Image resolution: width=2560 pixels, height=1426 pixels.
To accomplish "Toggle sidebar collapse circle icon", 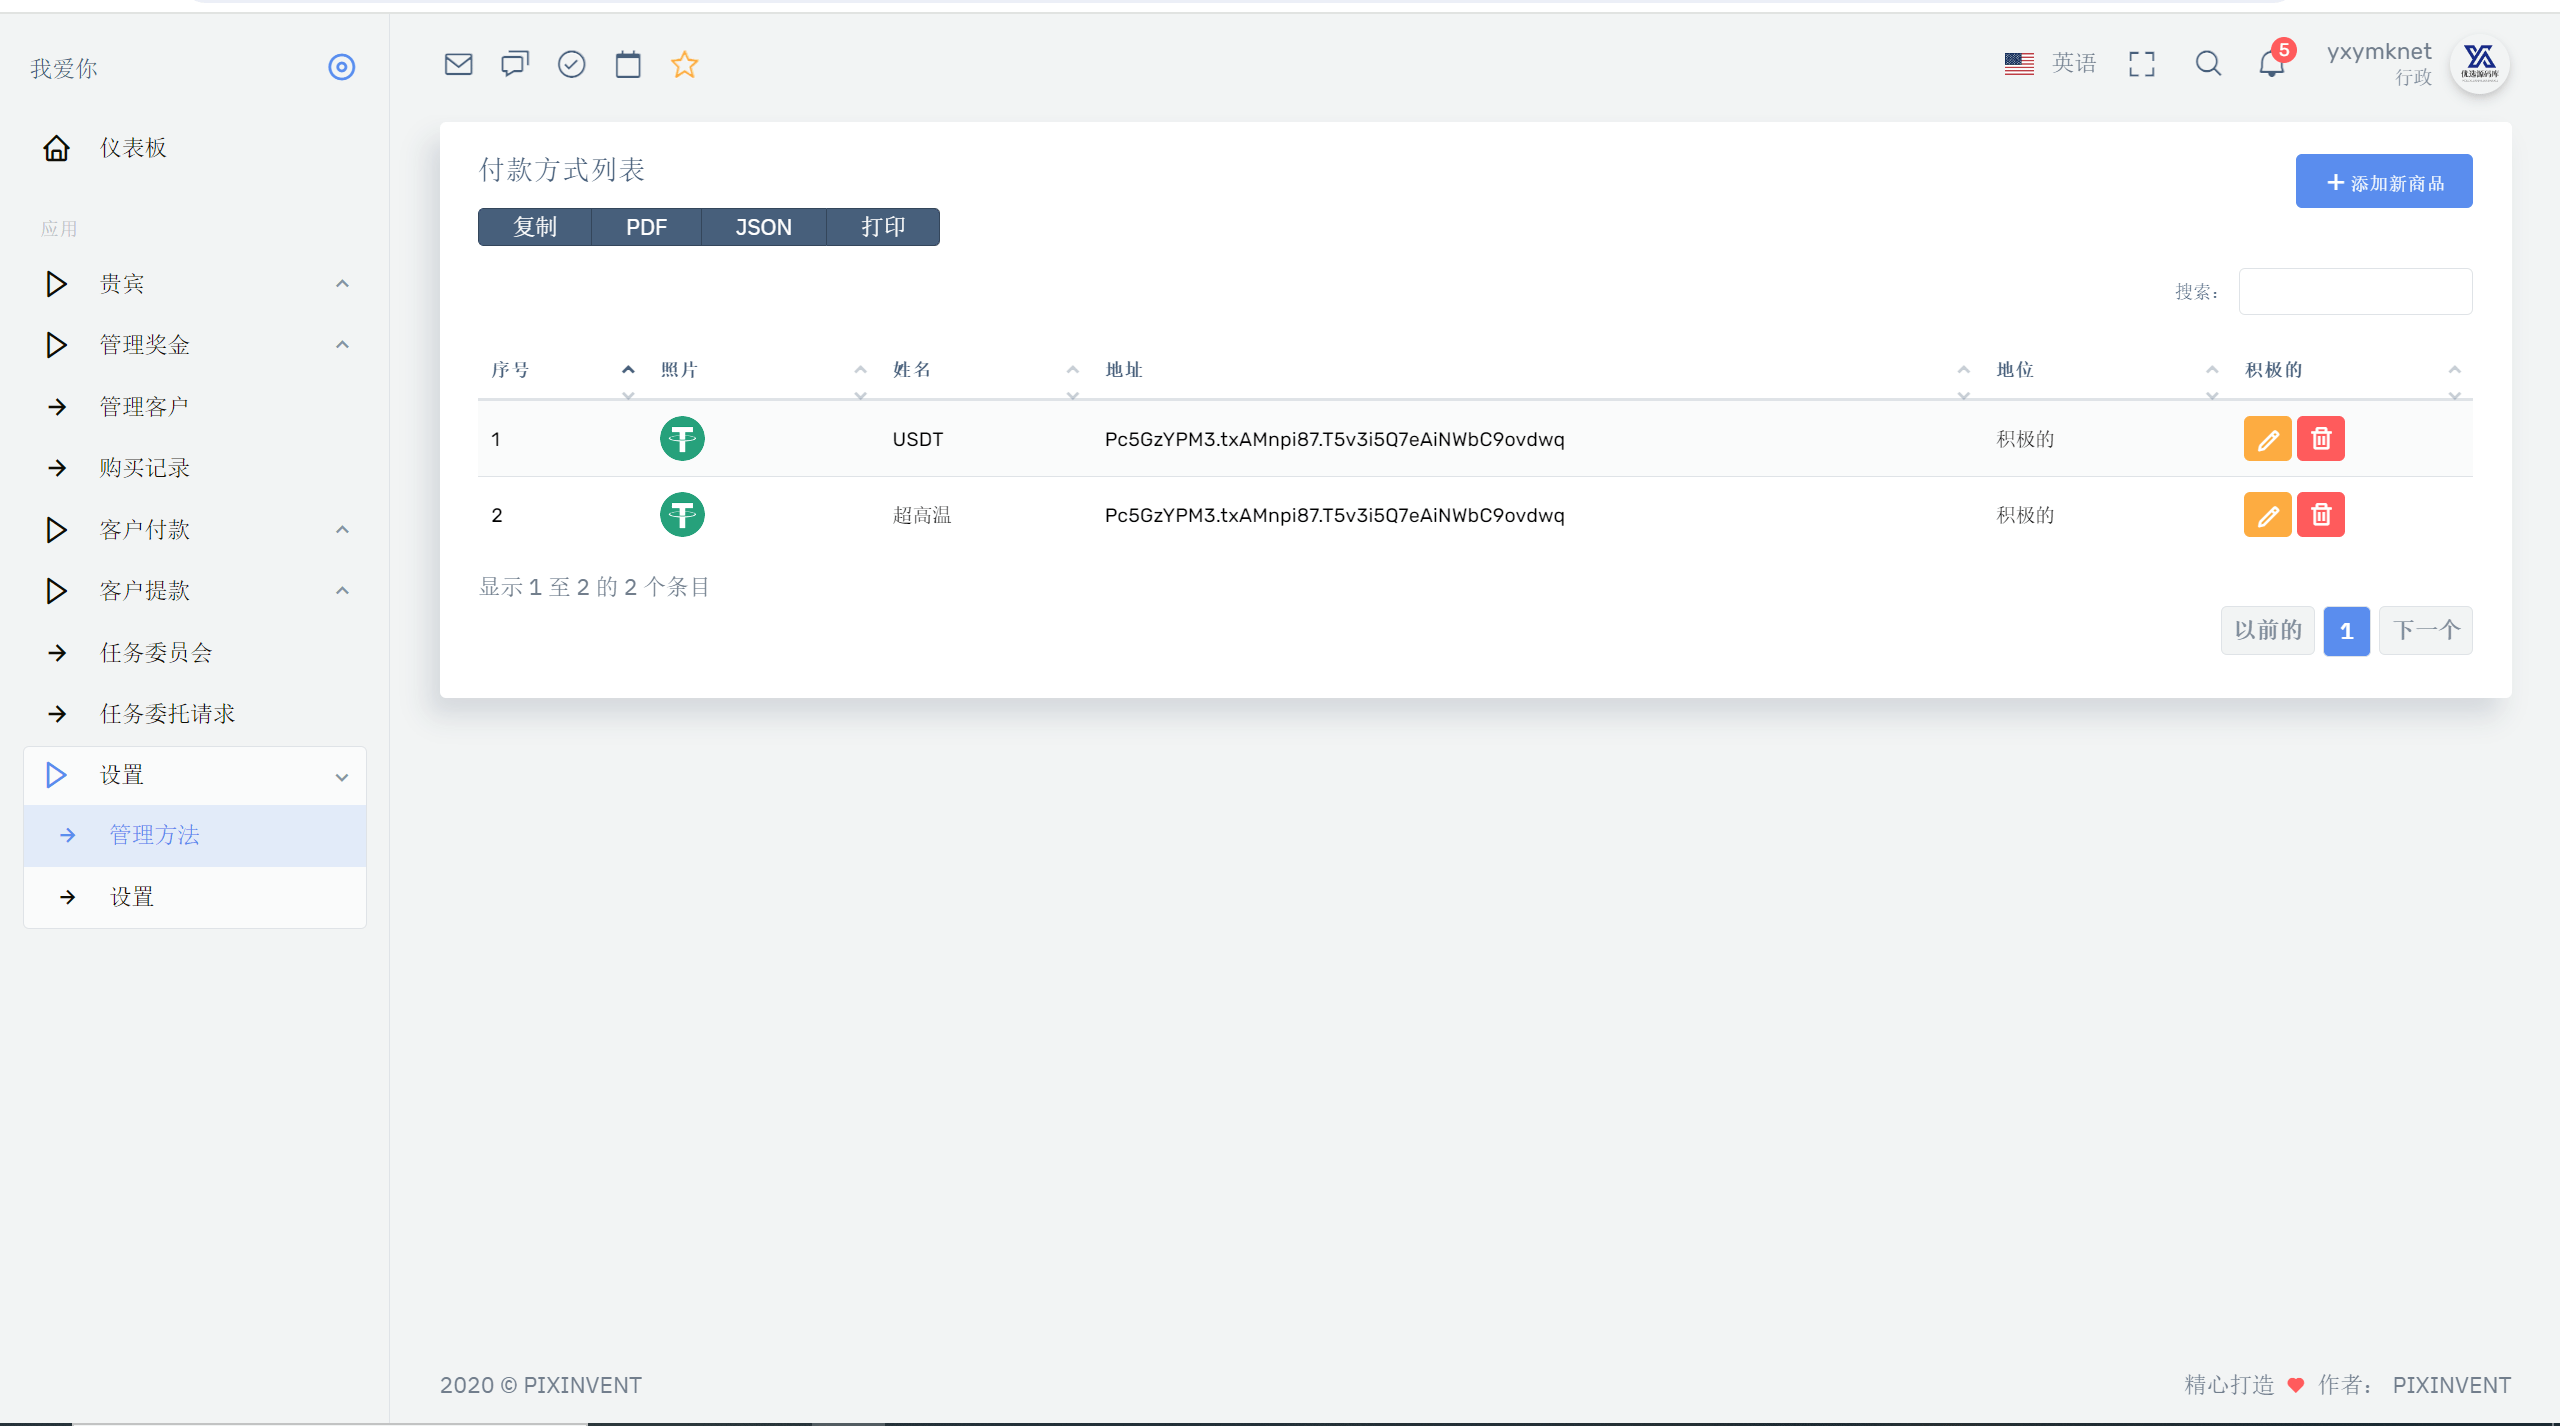I will click(x=342, y=67).
